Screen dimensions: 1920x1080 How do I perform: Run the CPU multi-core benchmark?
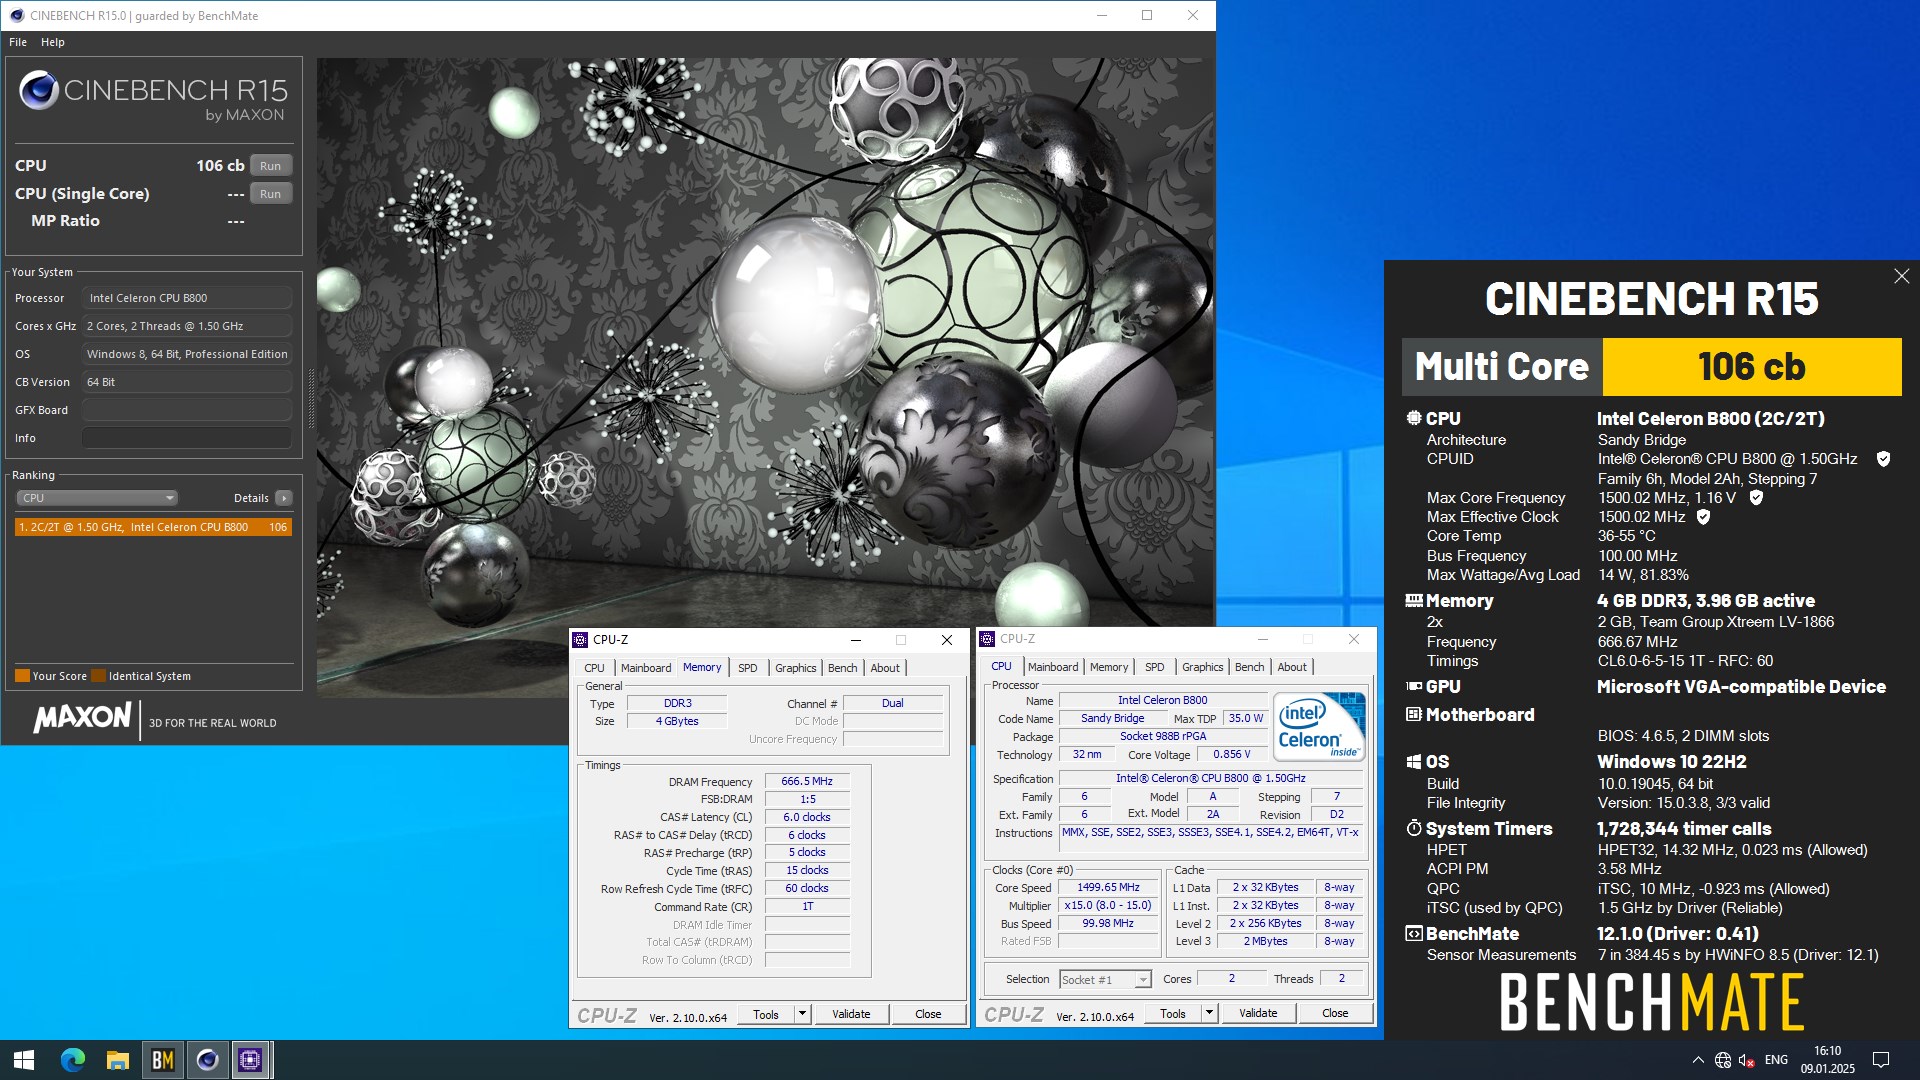[x=270, y=166]
